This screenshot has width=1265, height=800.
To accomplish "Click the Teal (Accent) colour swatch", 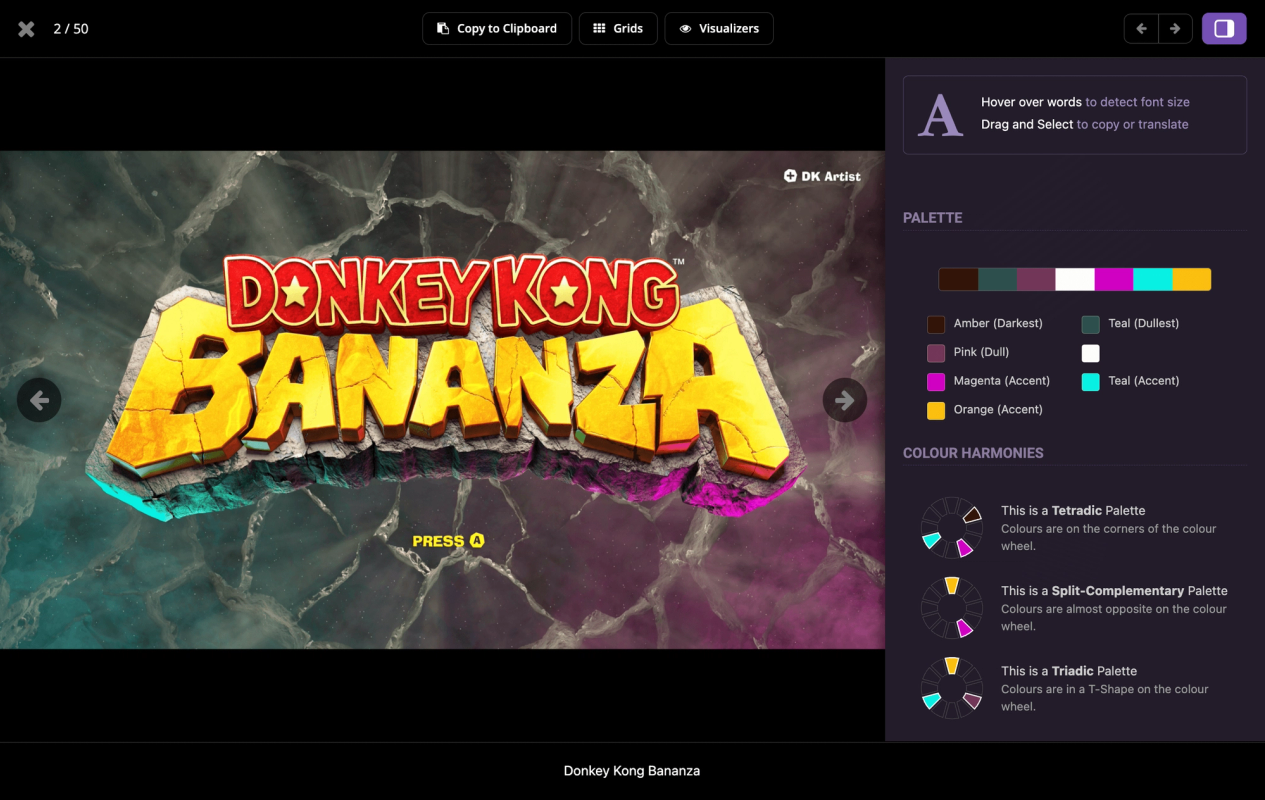I will tap(1091, 381).
